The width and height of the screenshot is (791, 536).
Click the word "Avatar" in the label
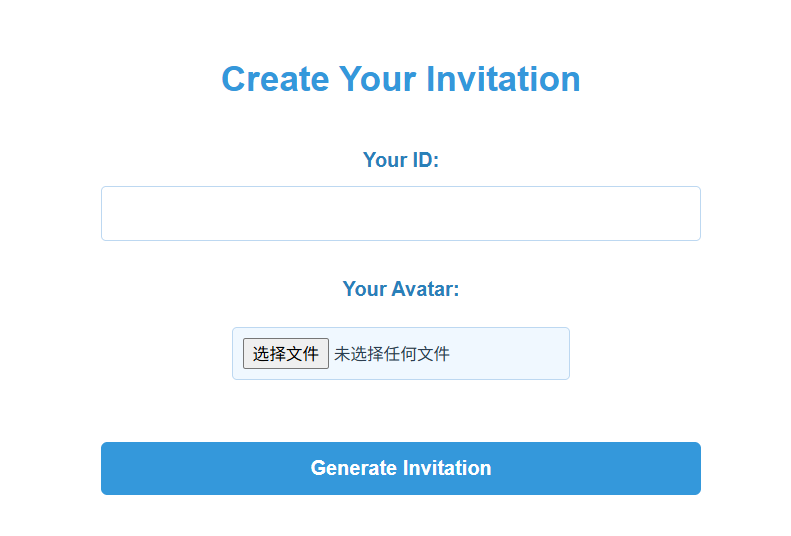(422, 289)
